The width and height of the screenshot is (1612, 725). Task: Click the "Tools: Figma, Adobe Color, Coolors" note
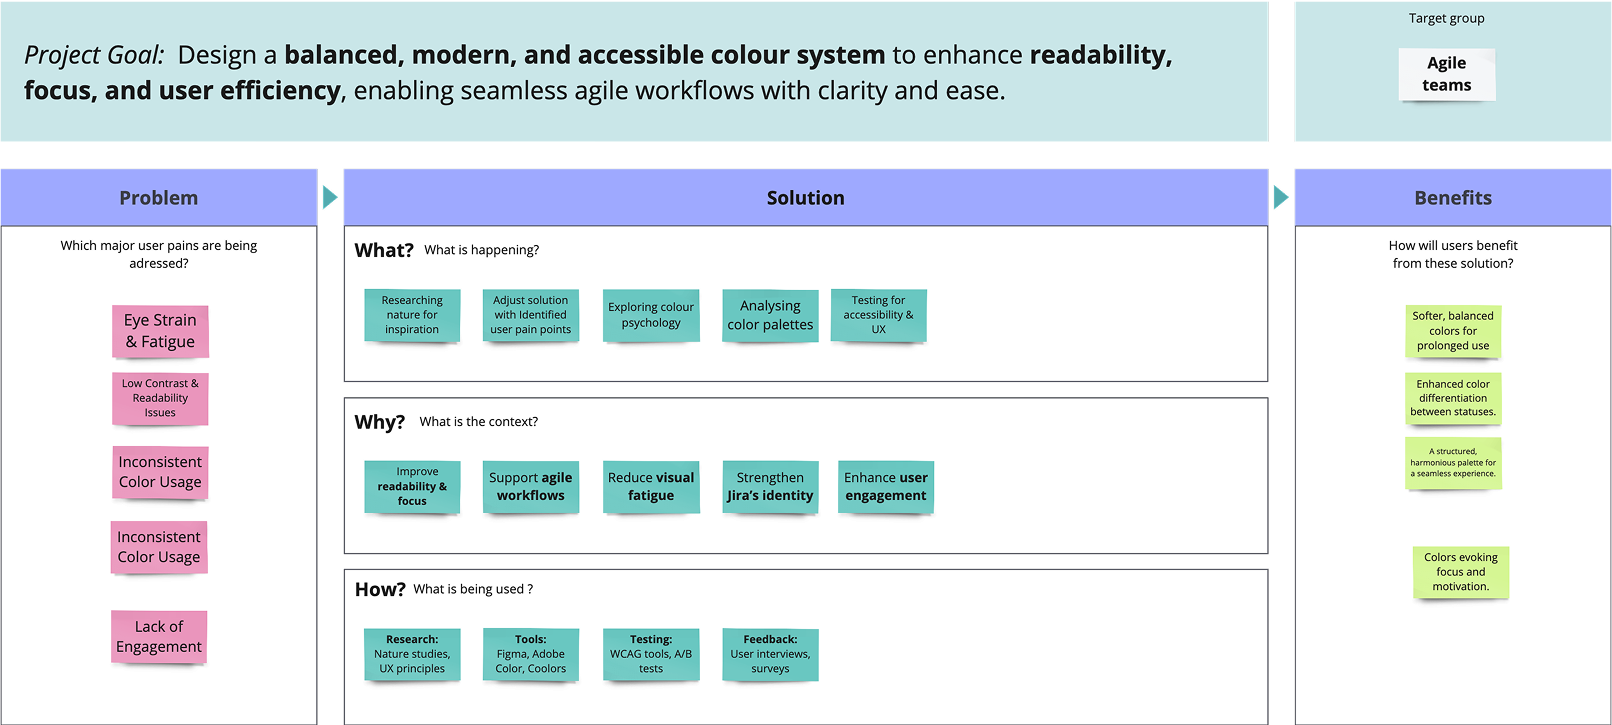click(x=531, y=654)
